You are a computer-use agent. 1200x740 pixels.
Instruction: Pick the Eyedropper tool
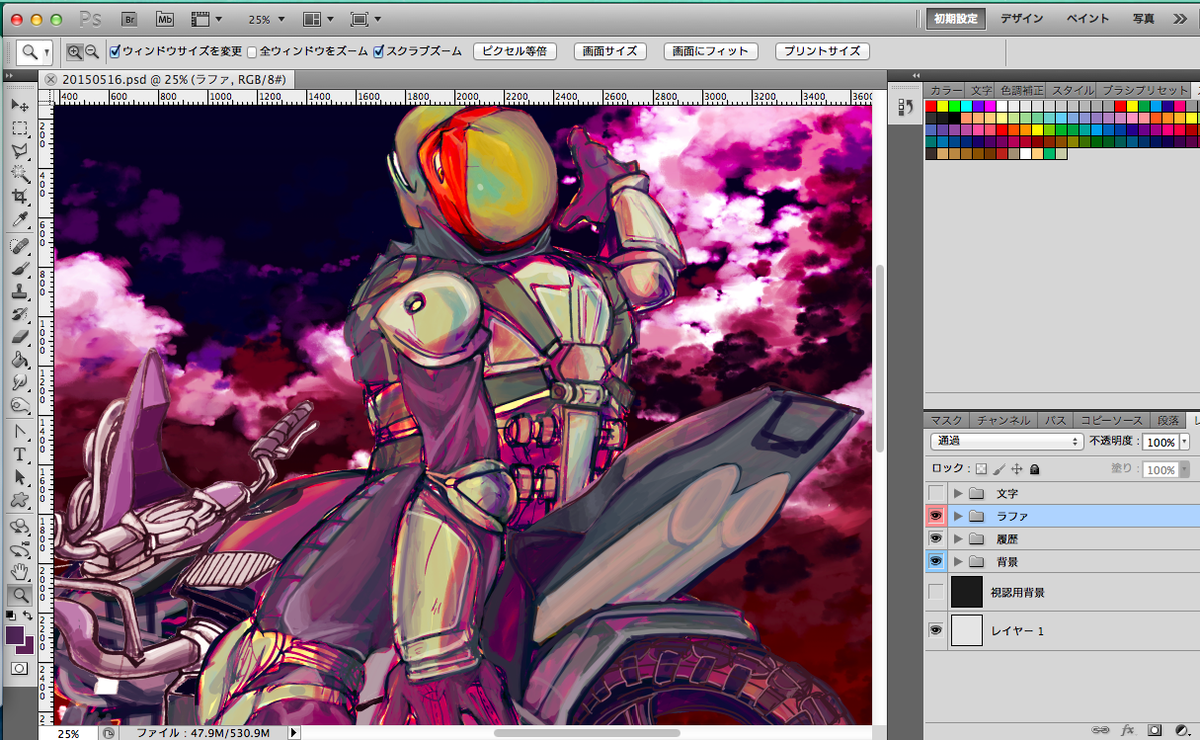point(19,220)
